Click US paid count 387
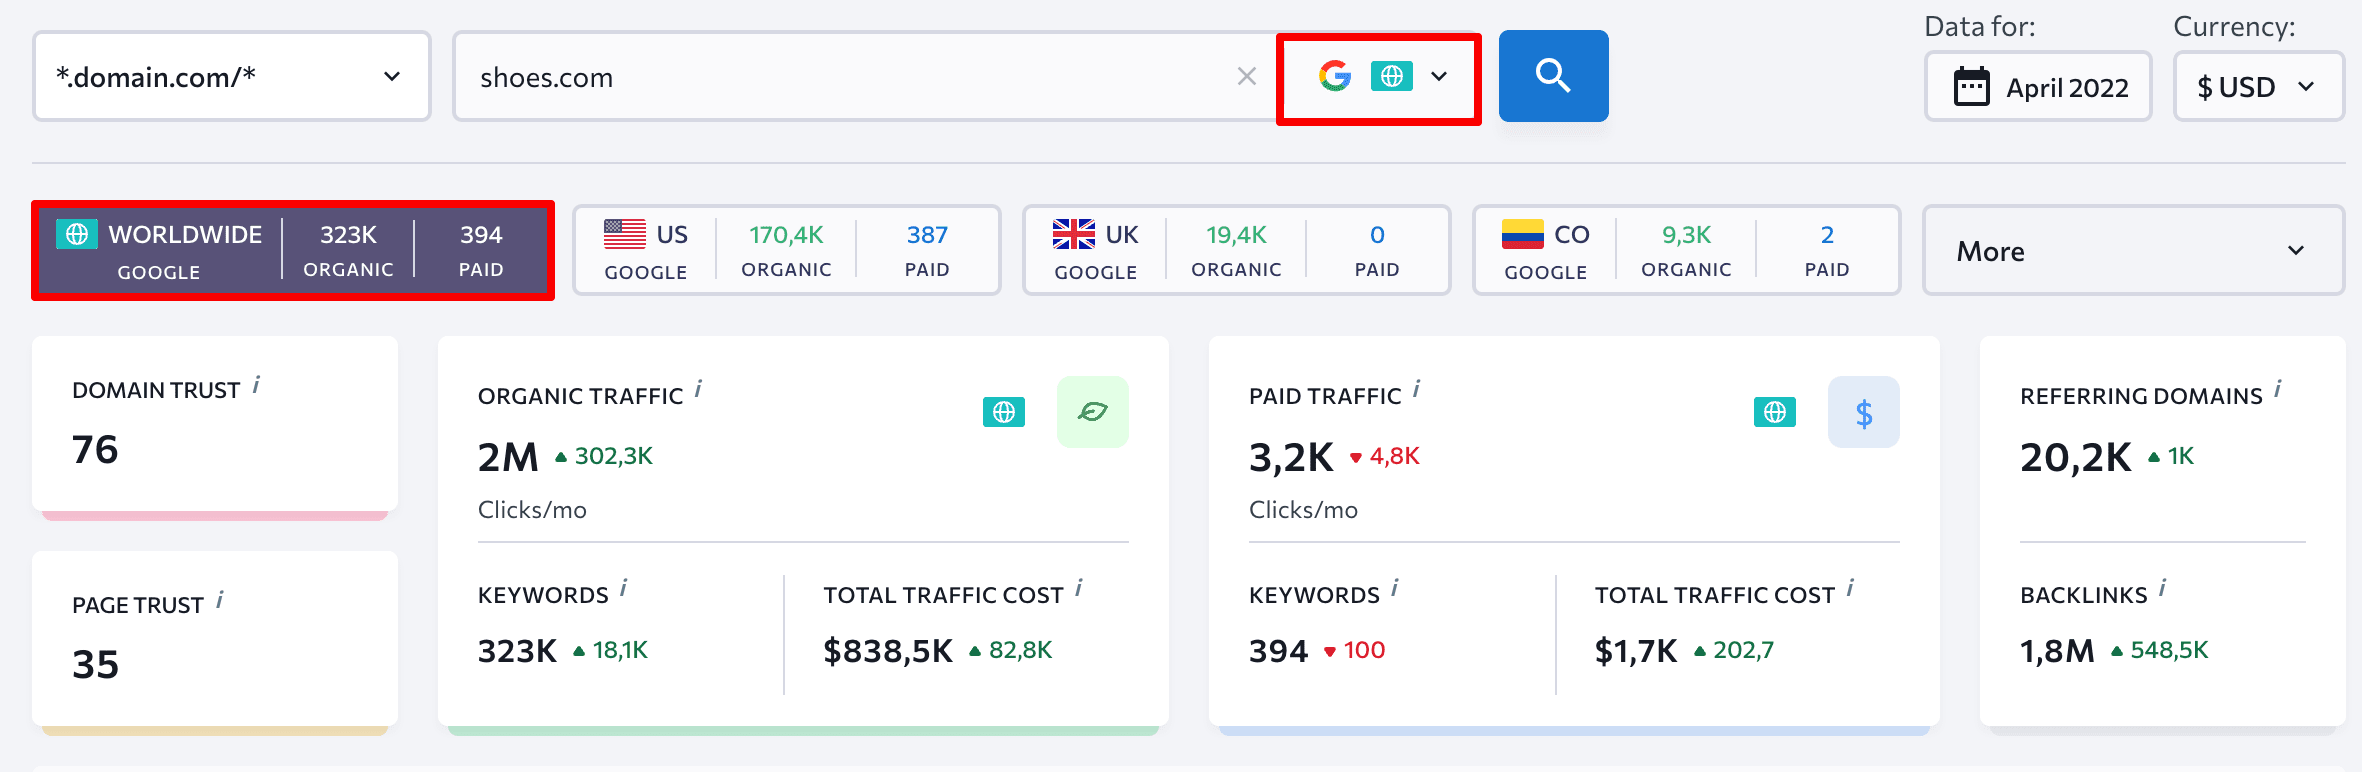This screenshot has height=772, width=2362. coord(927,235)
